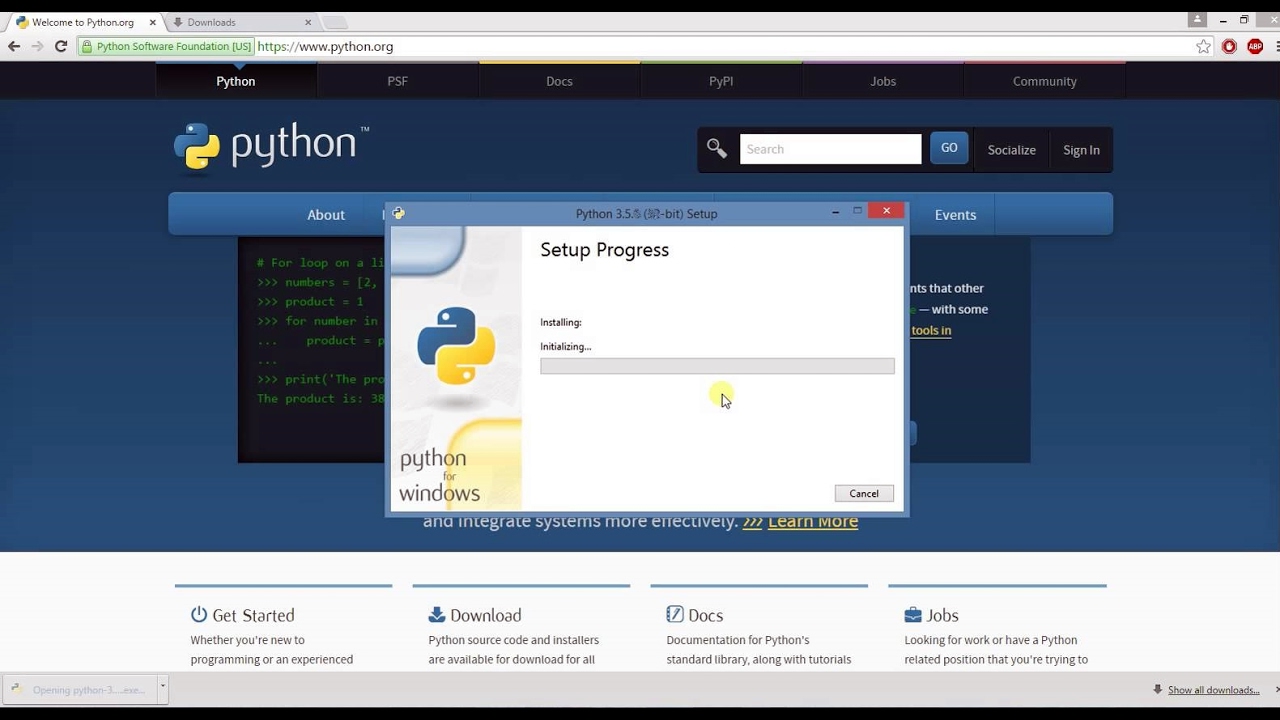Minimize the Python Setup dialog
Image resolution: width=1280 pixels, height=720 pixels.
[835, 212]
